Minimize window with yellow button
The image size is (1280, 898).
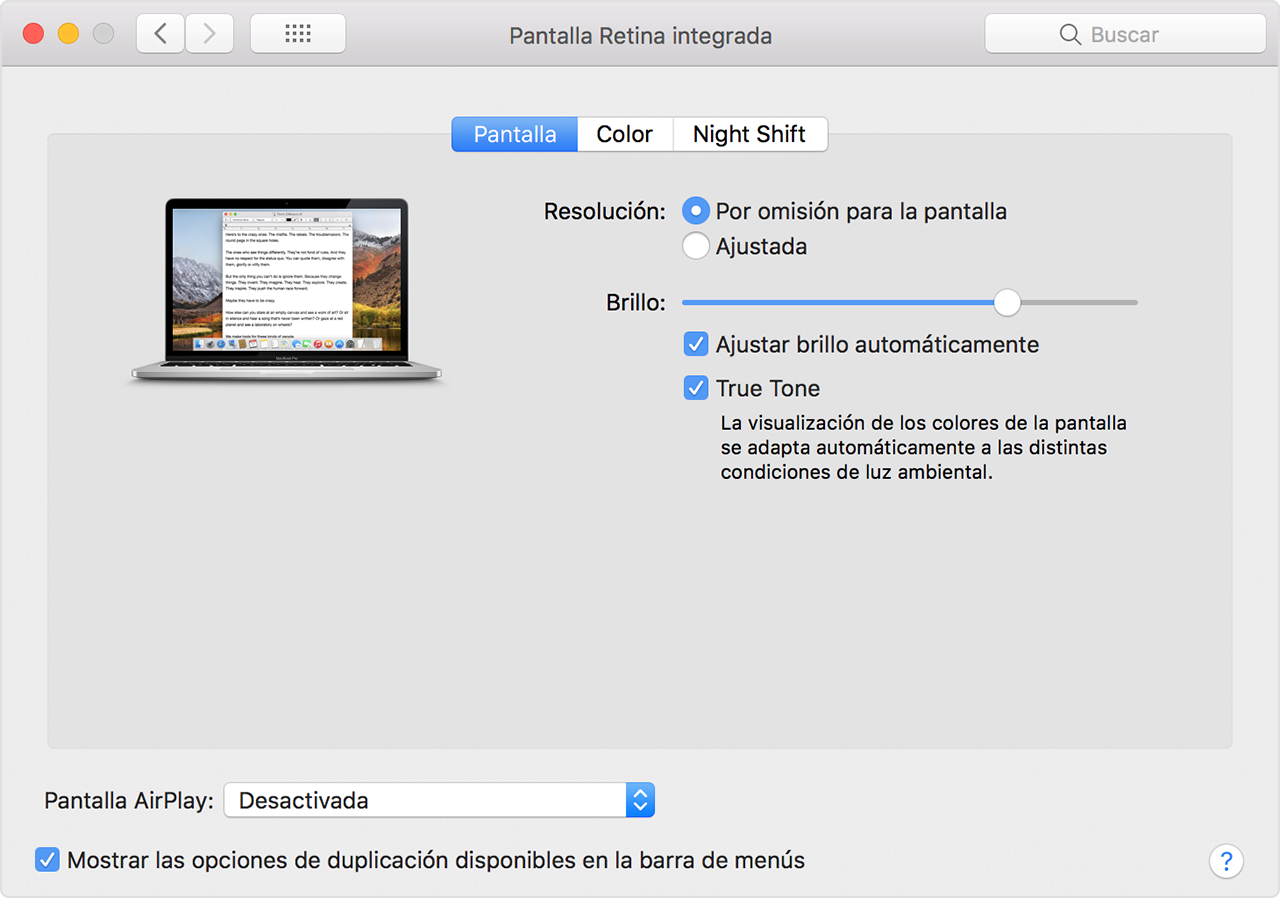pyautogui.click(x=68, y=34)
